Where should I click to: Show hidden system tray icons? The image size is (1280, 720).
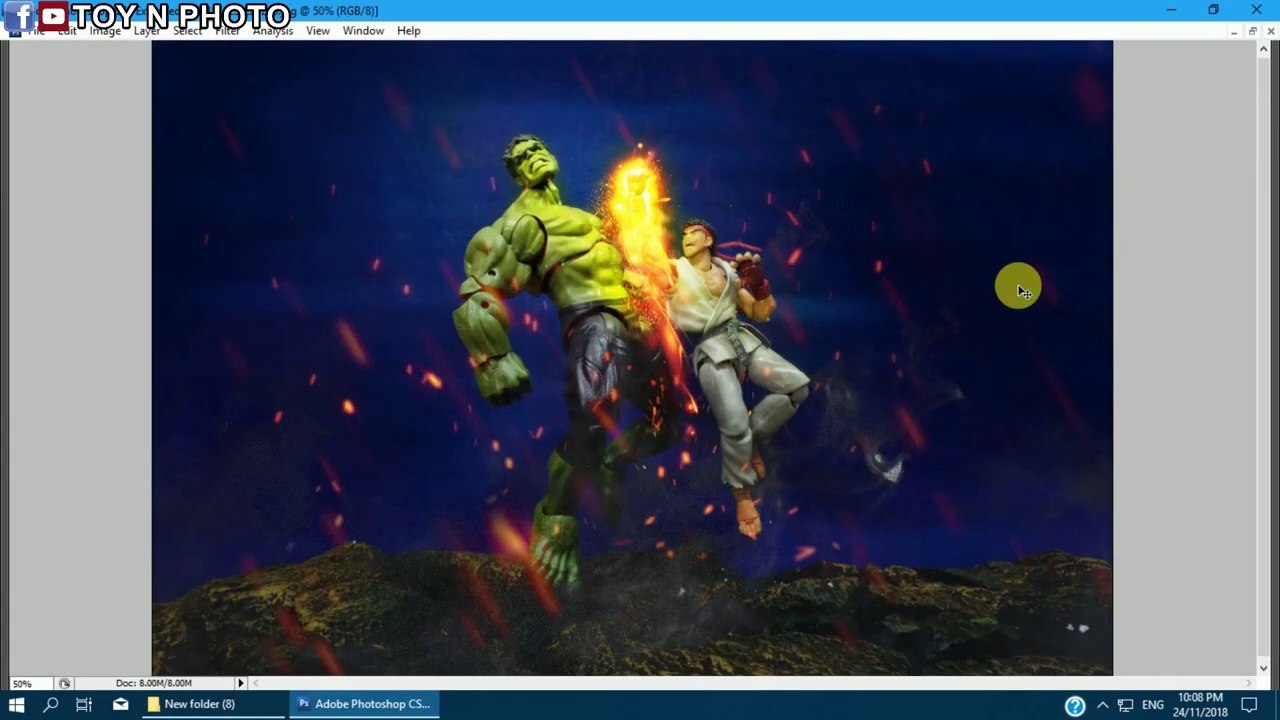(x=1102, y=705)
